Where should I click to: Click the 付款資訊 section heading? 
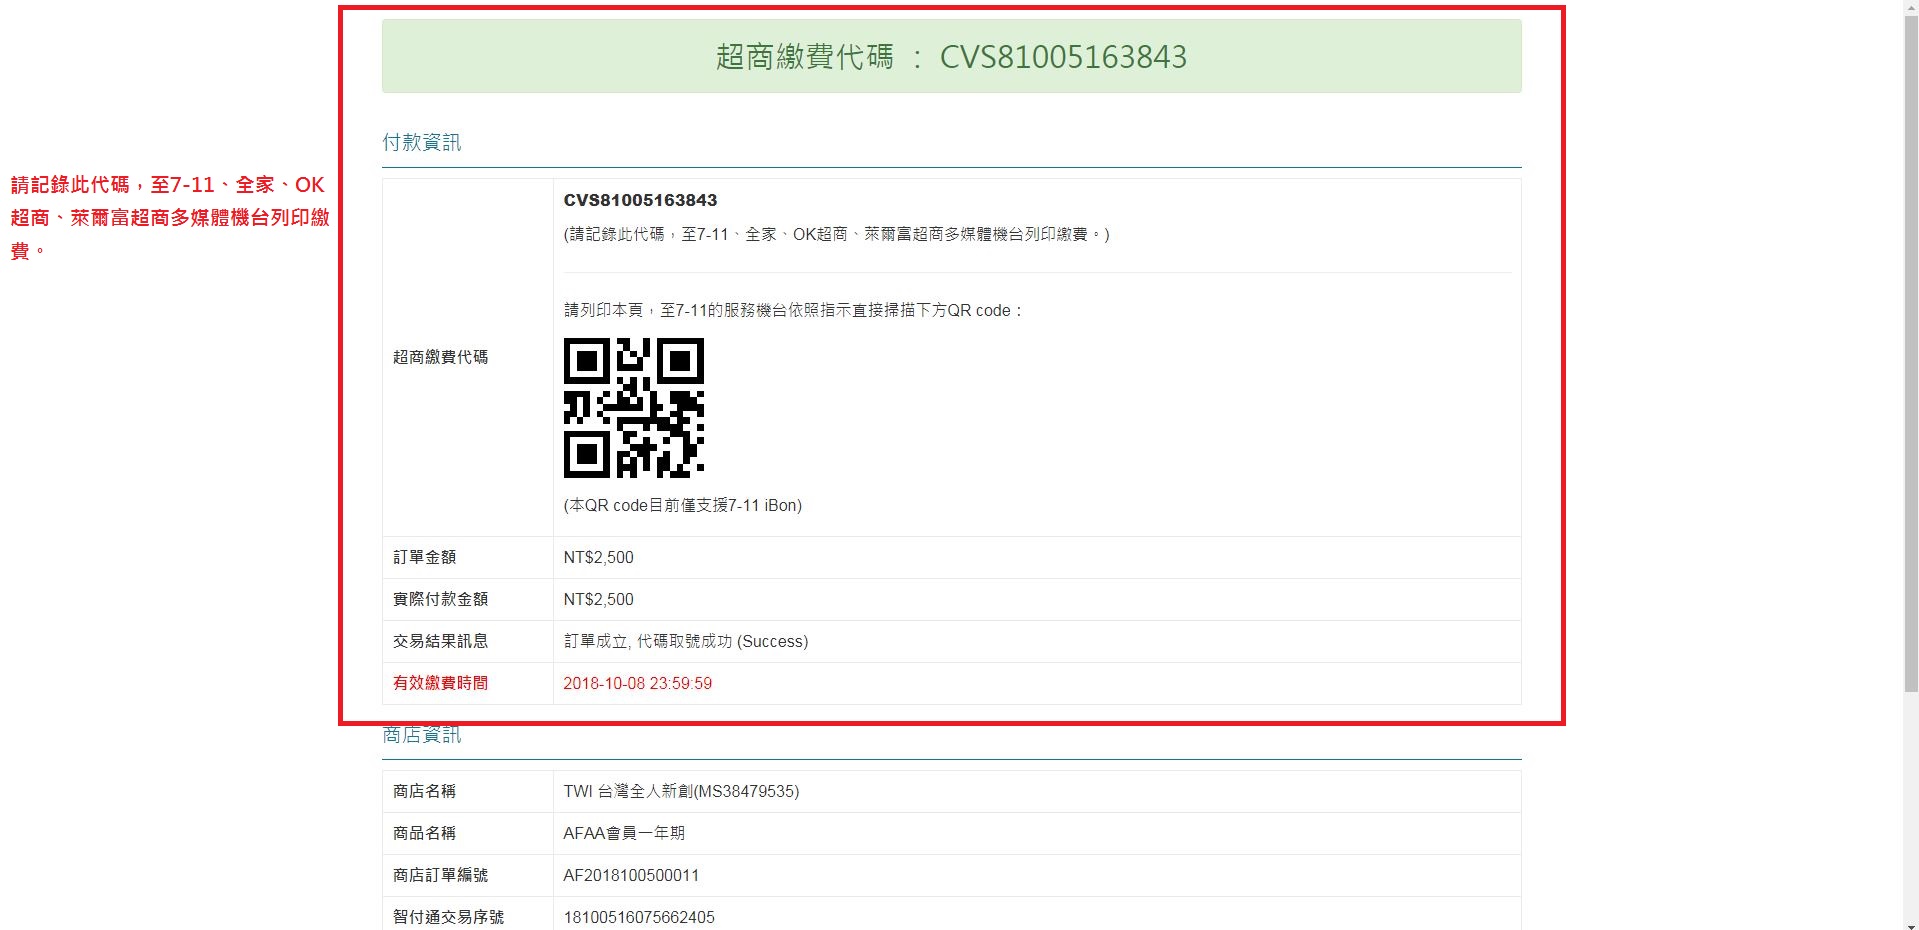pos(421,142)
